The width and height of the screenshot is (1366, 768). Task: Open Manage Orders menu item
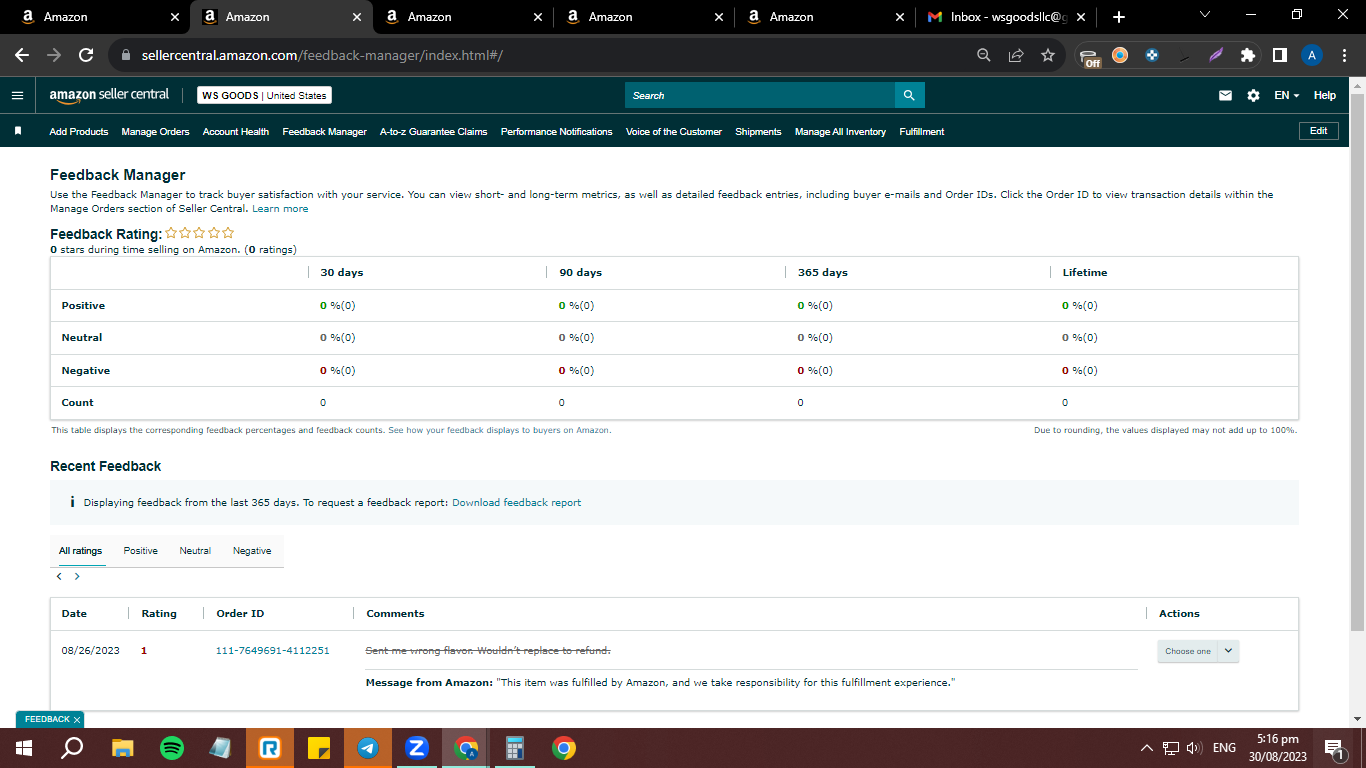[155, 132]
